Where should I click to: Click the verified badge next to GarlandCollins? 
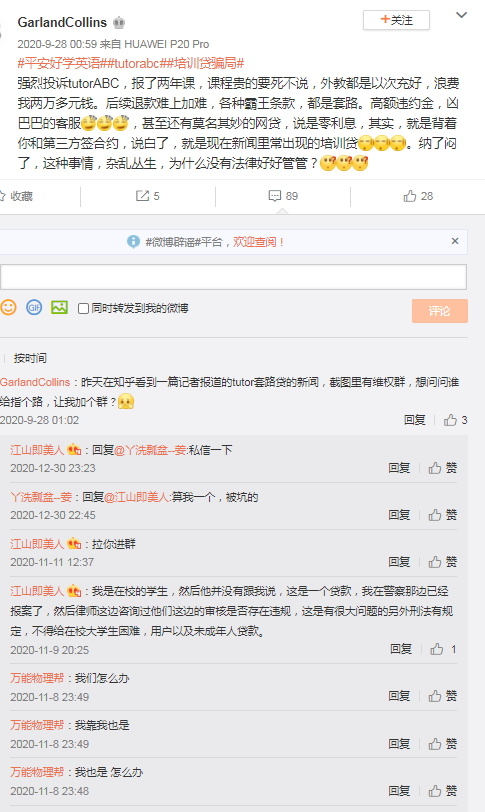(119, 23)
